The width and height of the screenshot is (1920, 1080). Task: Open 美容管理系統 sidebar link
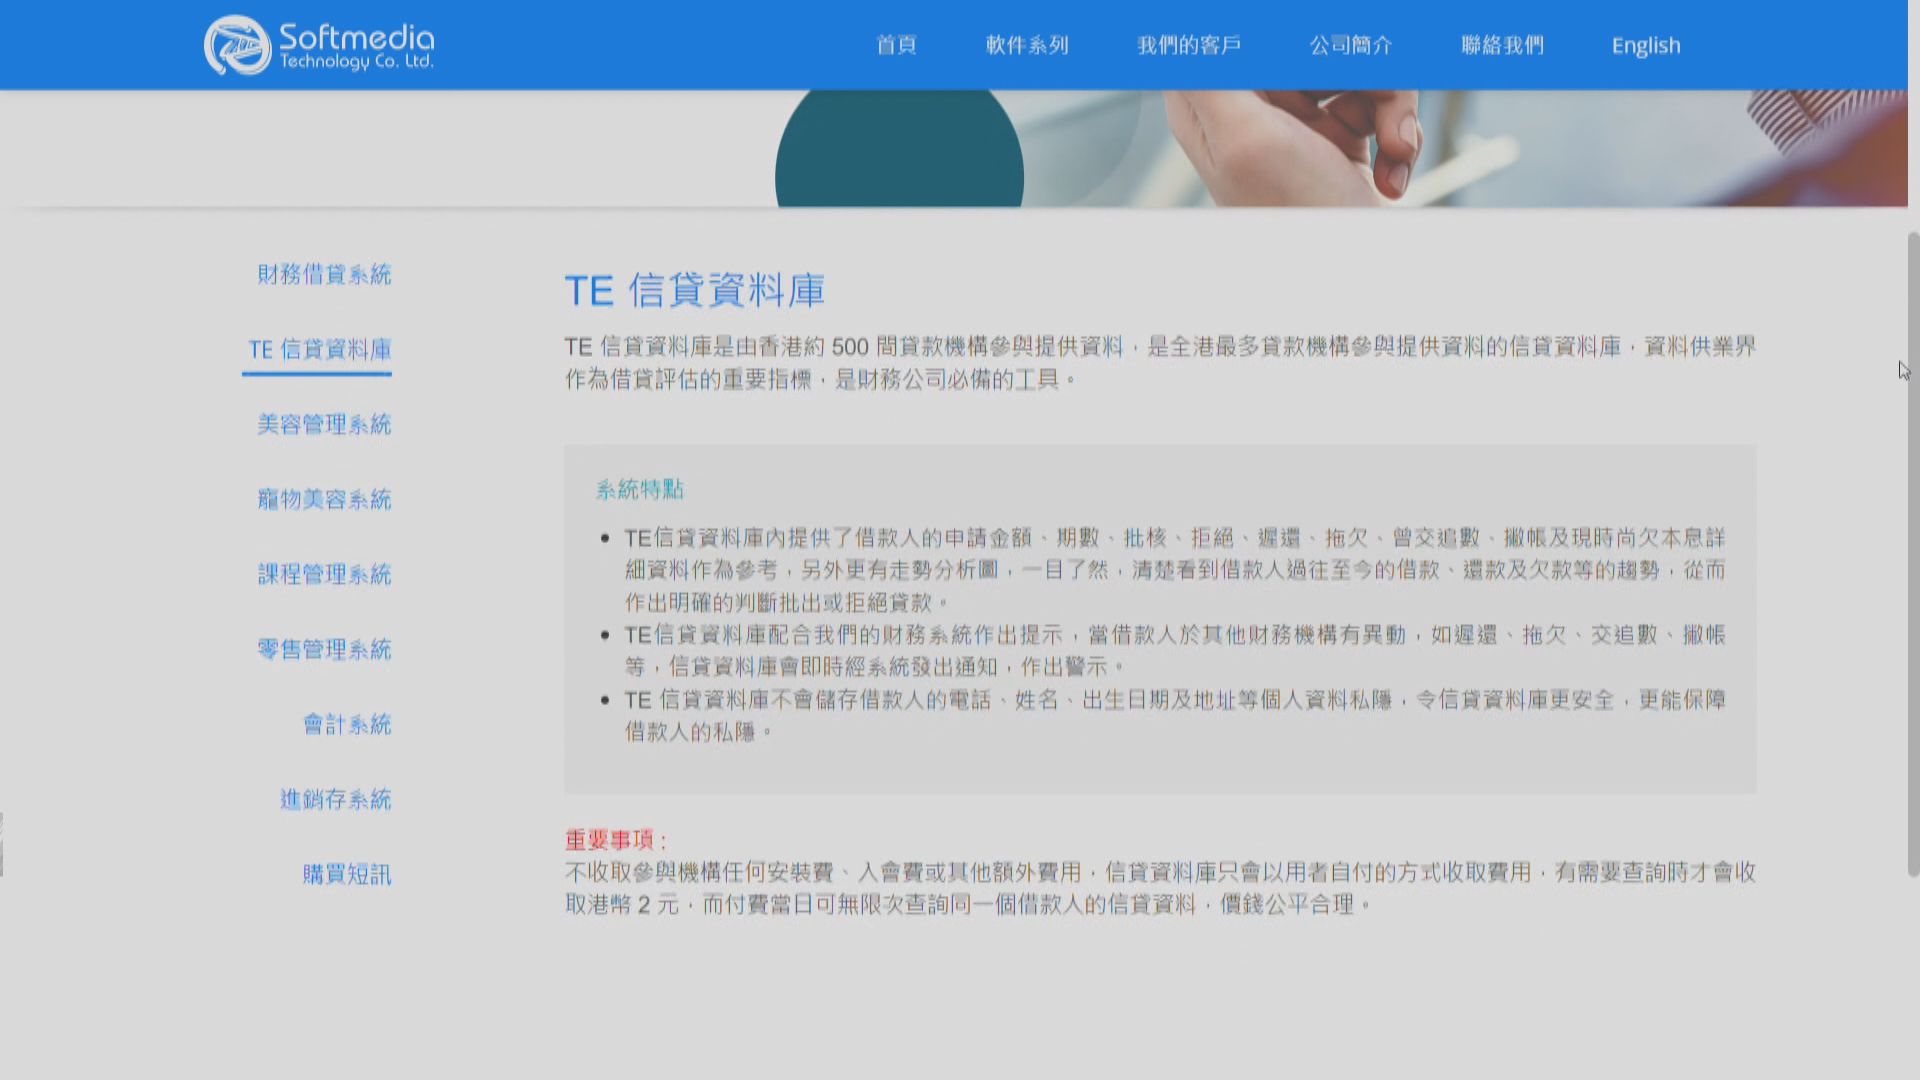point(324,424)
